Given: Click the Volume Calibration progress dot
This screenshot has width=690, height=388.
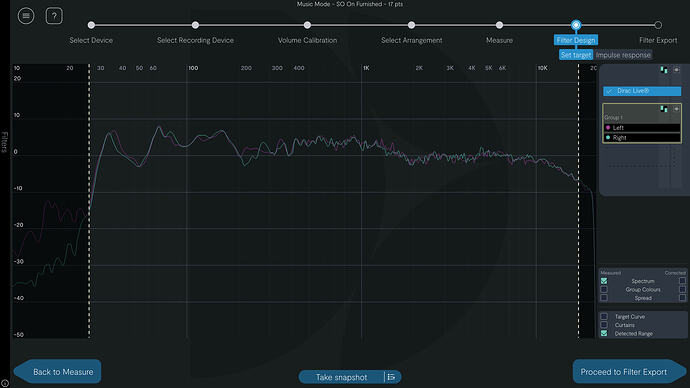Looking at the screenshot, I should (x=307, y=25).
